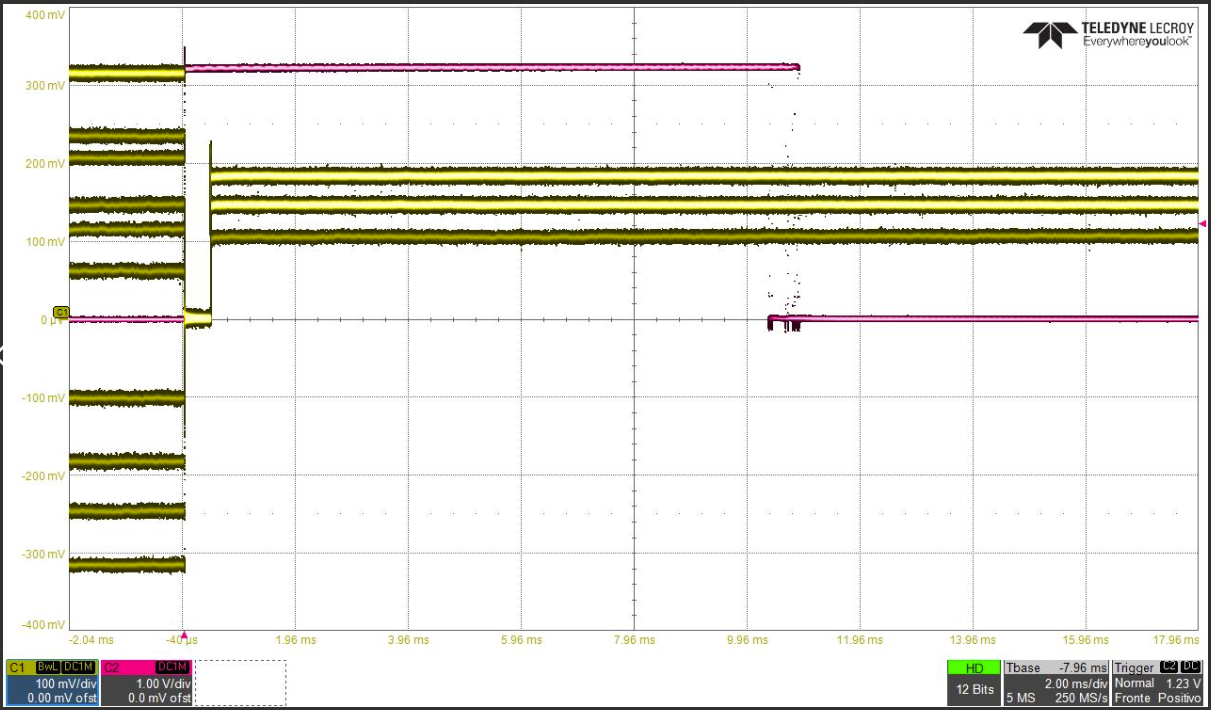Click the 2.00 ms/div timebase value

tap(1074, 683)
